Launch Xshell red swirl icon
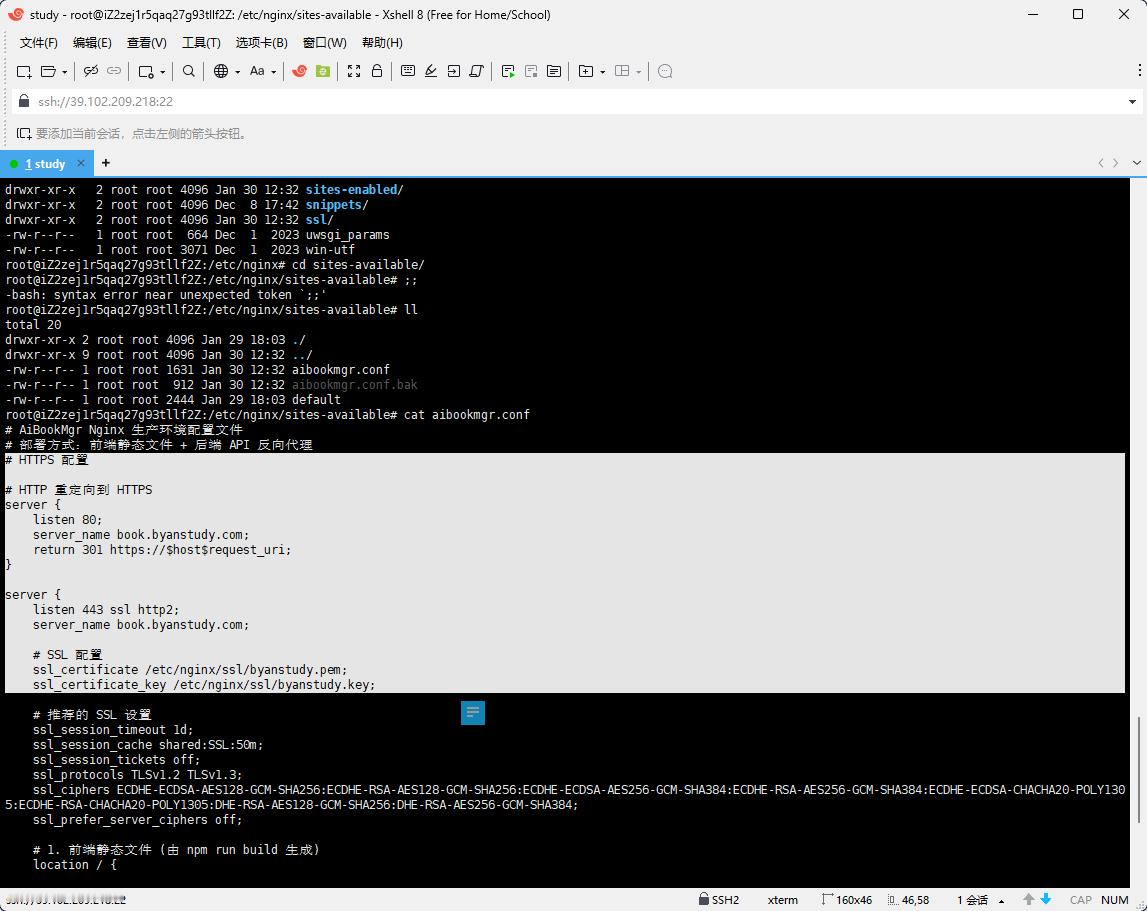Image resolution: width=1147 pixels, height=911 pixels. pos(299,71)
